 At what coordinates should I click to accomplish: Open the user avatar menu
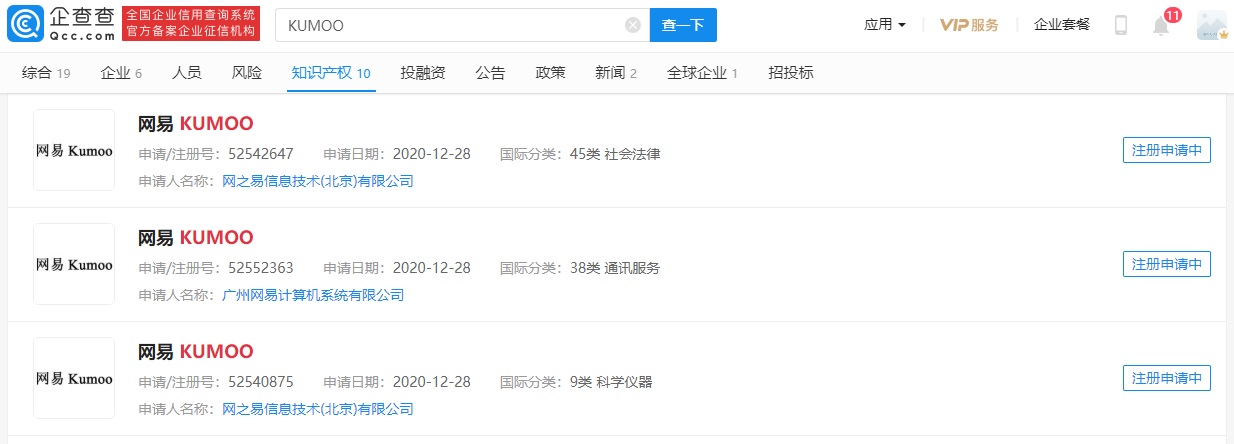click(1212, 25)
